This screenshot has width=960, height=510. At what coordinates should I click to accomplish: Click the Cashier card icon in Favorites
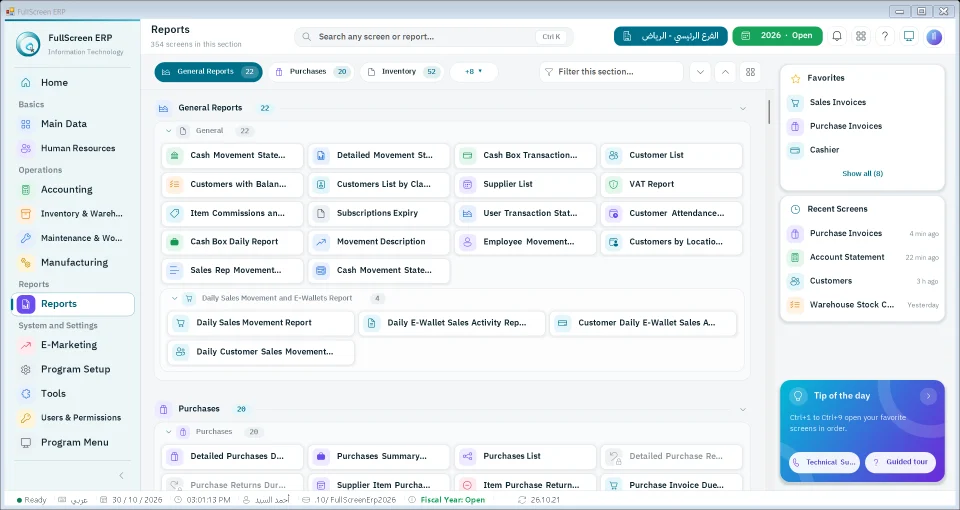[795, 150]
